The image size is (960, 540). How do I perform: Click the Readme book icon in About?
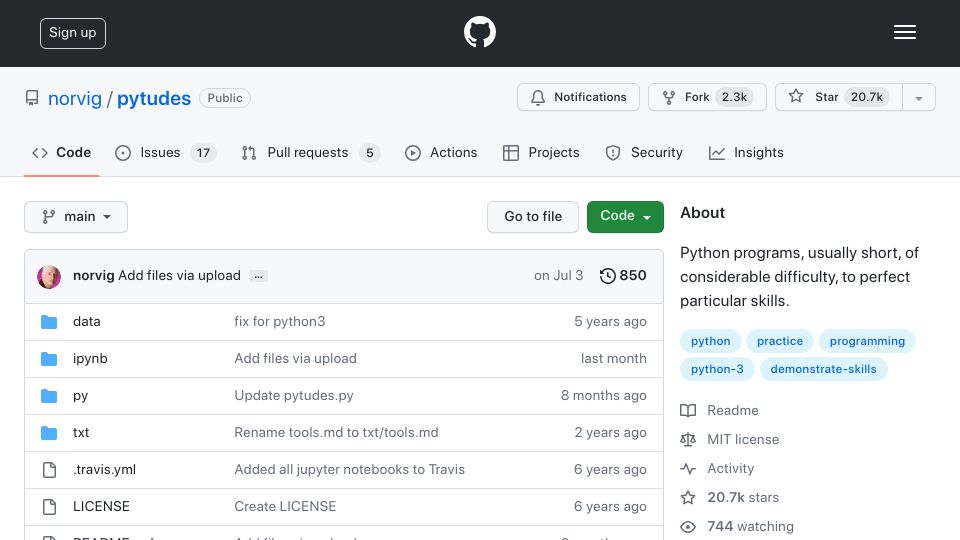(688, 410)
